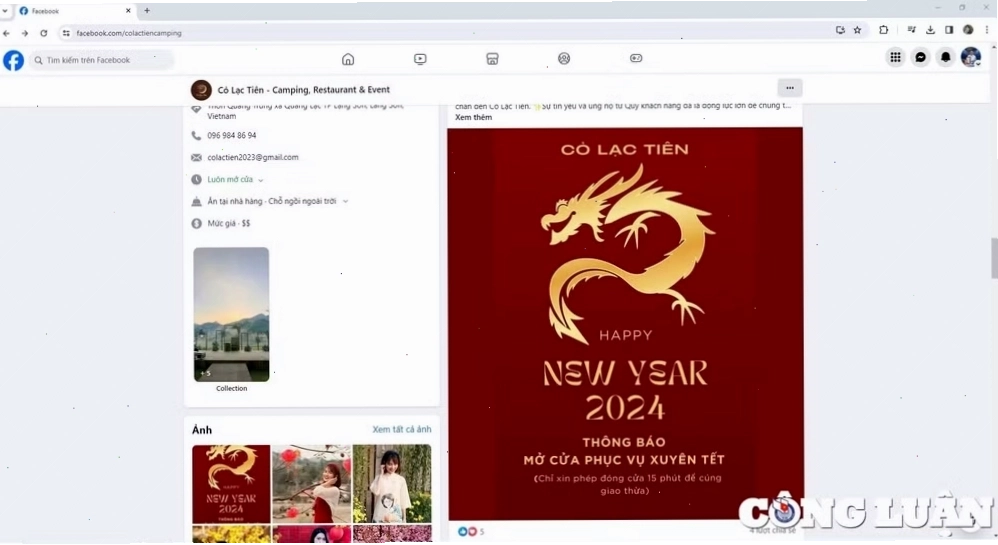Open the Gaming icon in top navigation
This screenshot has height=545, width=998.
click(x=636, y=58)
